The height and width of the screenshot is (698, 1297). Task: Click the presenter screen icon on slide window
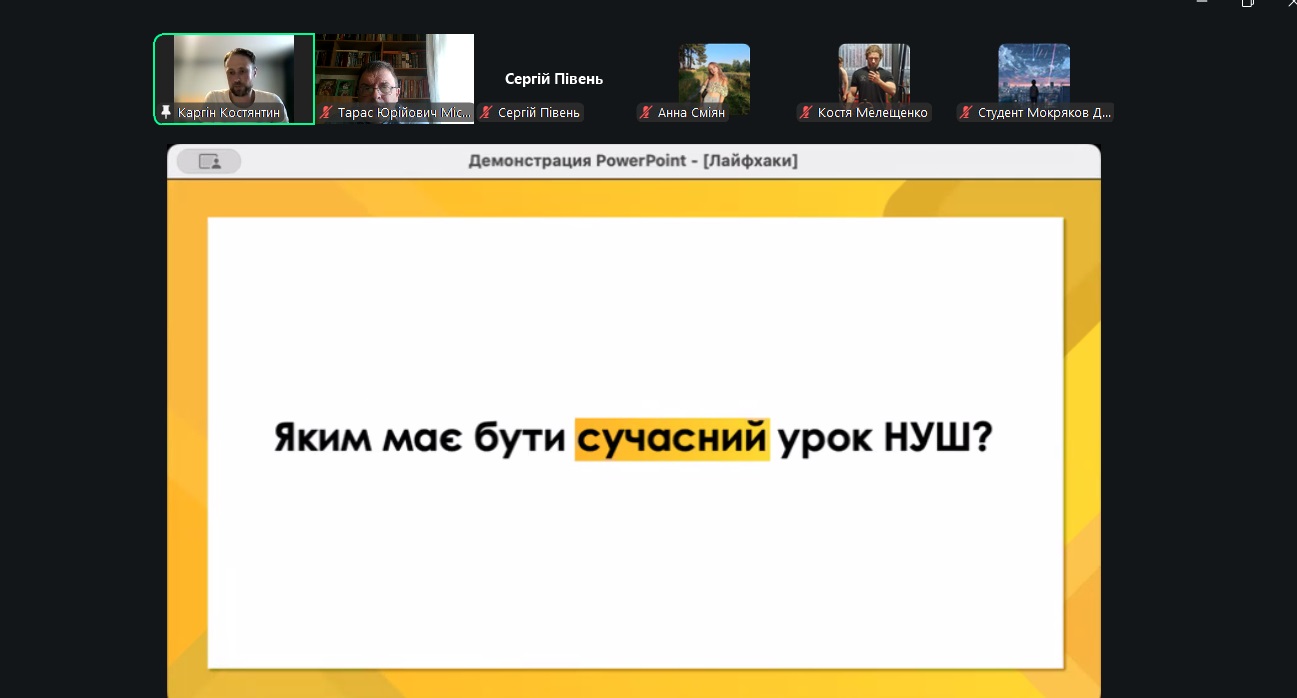[x=209, y=161]
